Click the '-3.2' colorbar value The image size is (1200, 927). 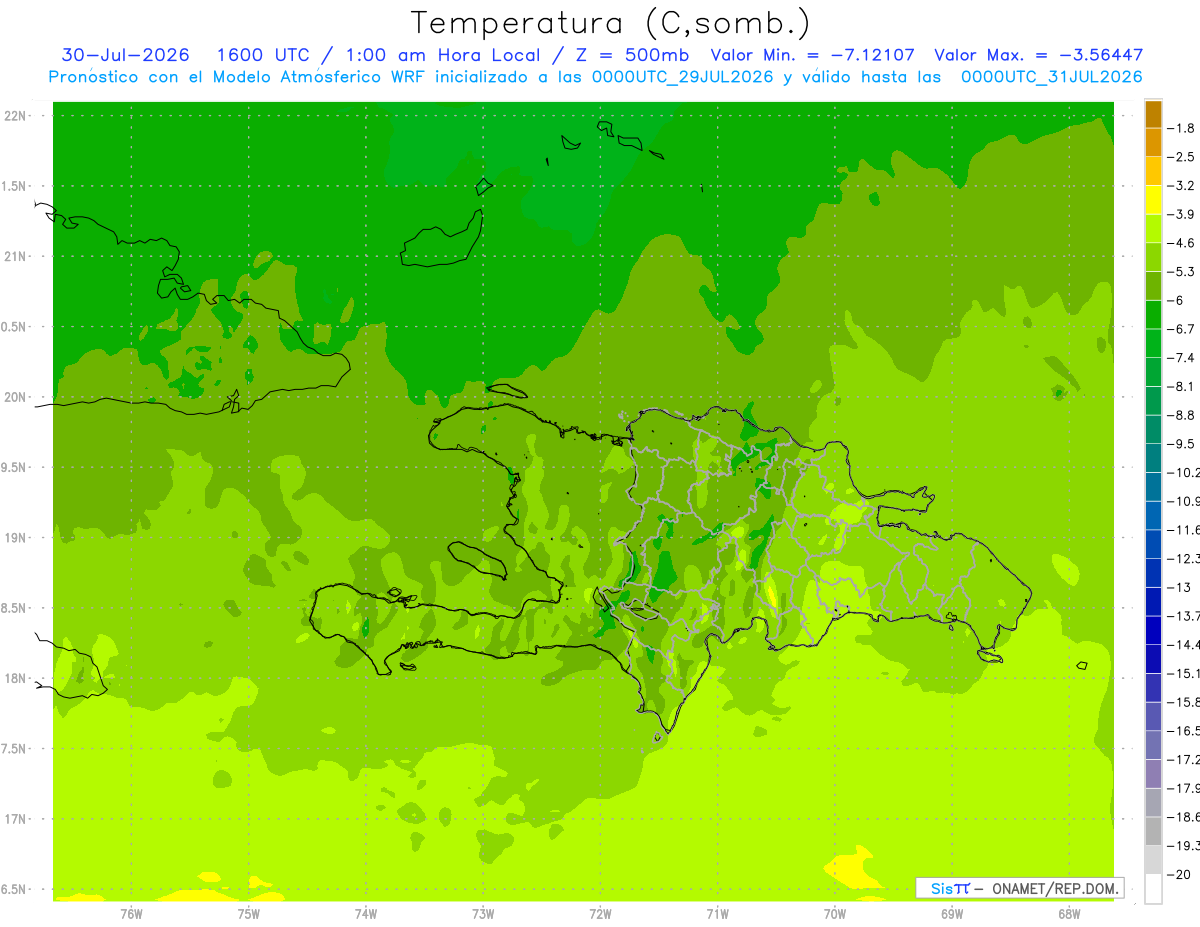pyautogui.click(x=1181, y=186)
